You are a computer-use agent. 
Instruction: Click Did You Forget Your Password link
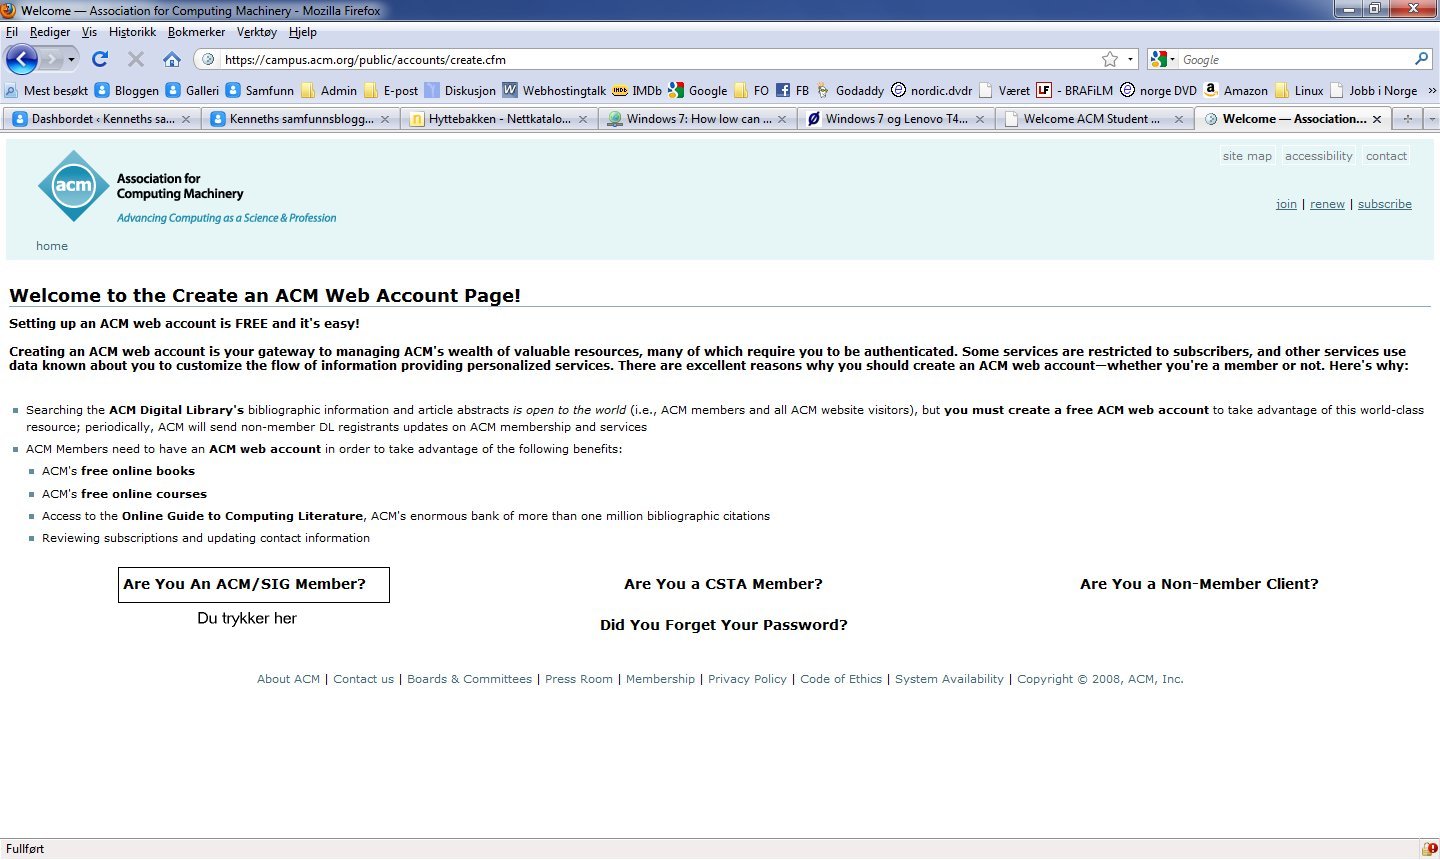(723, 625)
